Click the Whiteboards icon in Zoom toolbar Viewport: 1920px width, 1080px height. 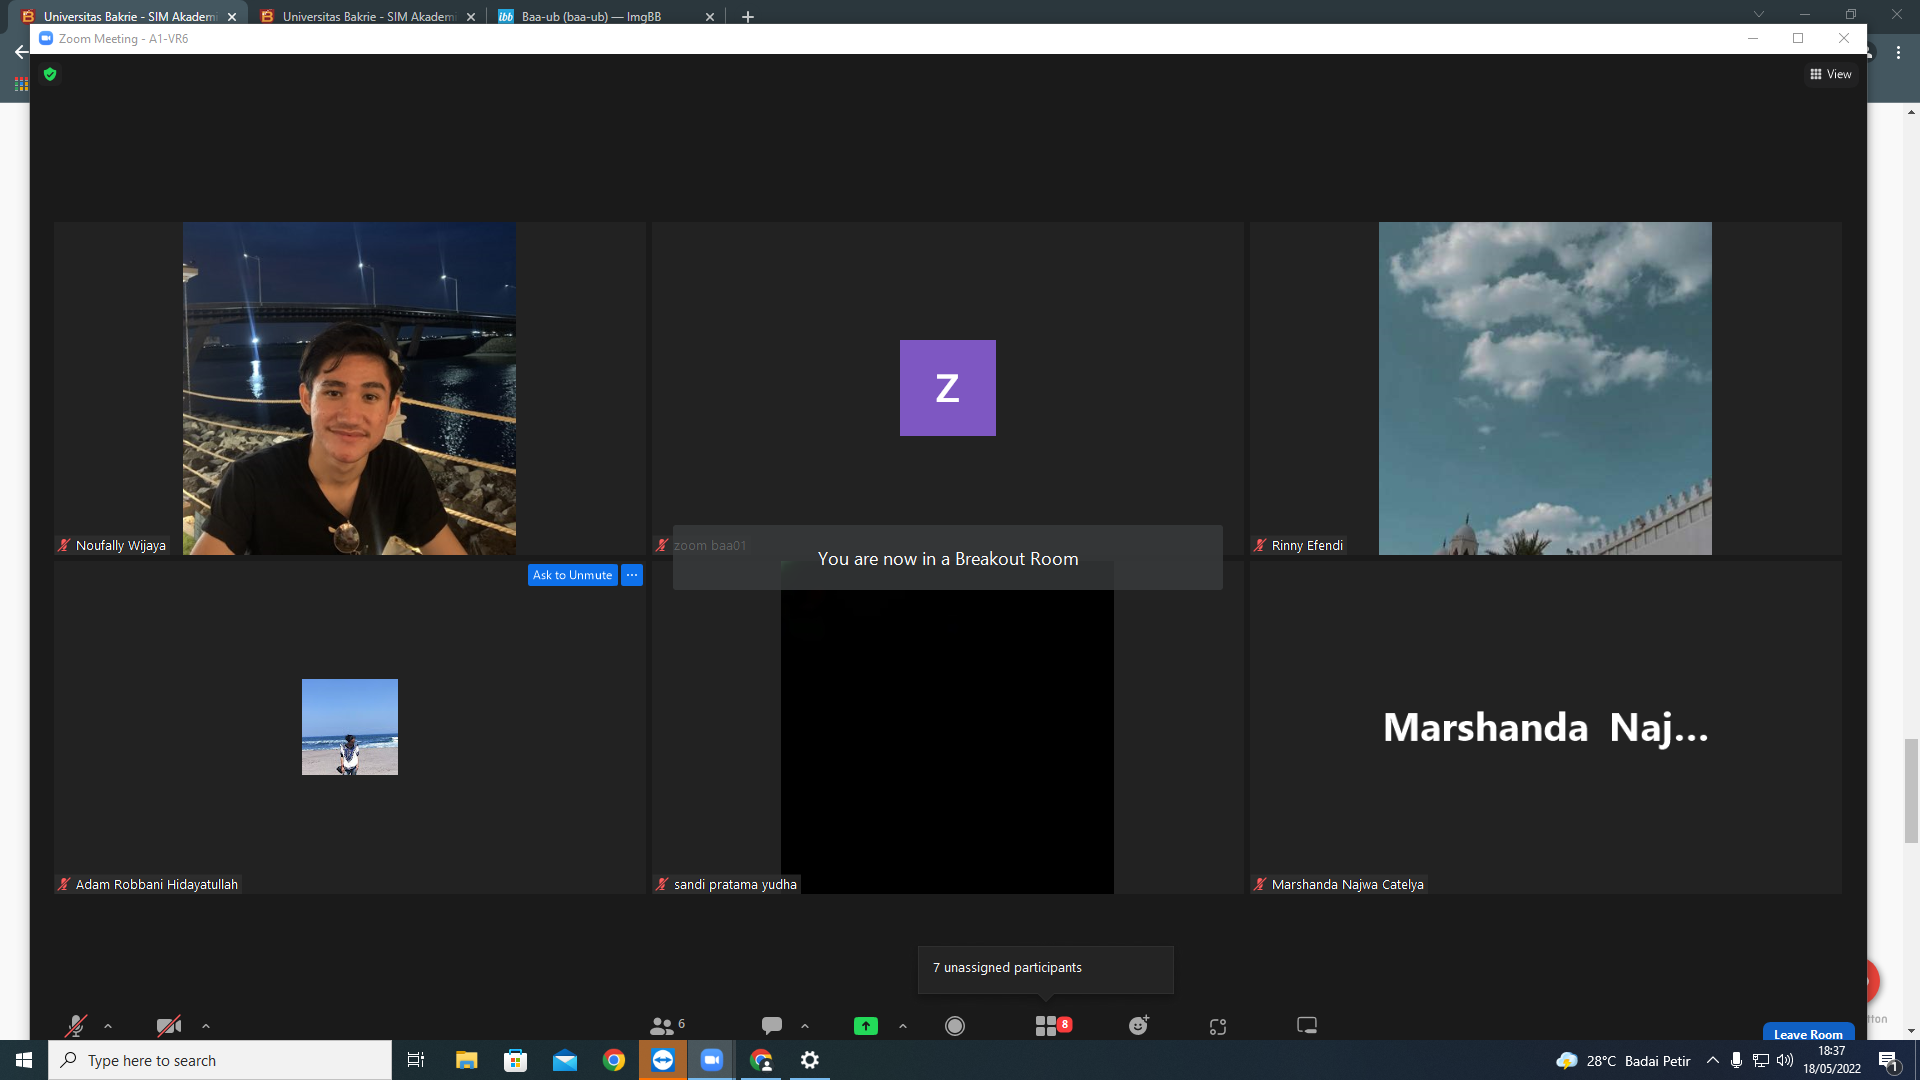pyautogui.click(x=1307, y=1026)
